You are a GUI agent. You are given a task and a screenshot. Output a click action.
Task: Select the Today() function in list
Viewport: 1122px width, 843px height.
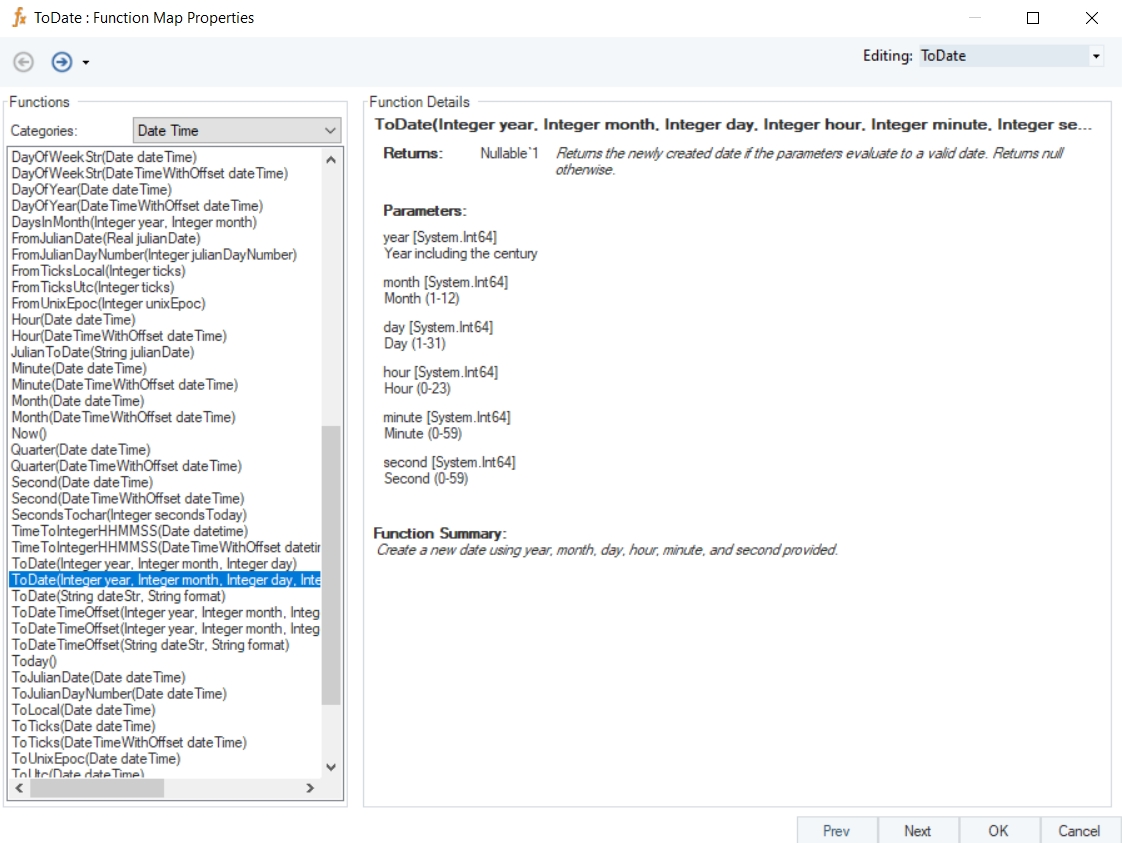[x=34, y=661]
